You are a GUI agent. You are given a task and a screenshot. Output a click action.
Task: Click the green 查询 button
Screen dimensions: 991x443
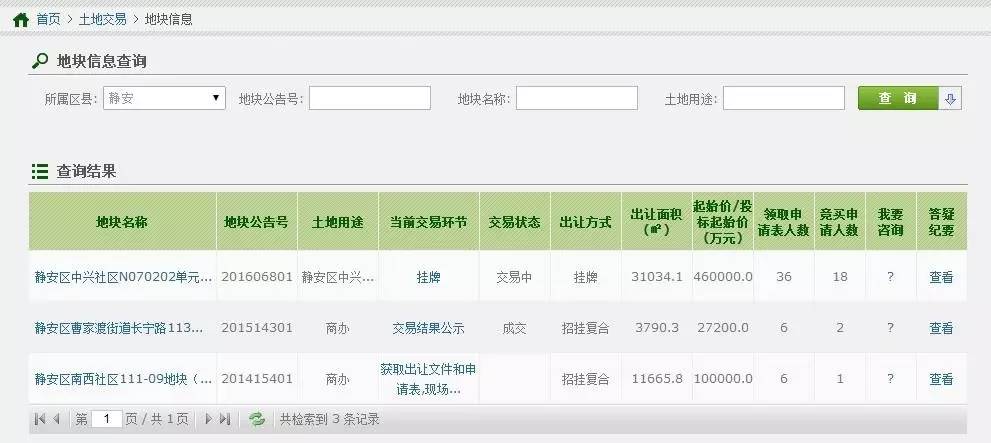pos(897,98)
